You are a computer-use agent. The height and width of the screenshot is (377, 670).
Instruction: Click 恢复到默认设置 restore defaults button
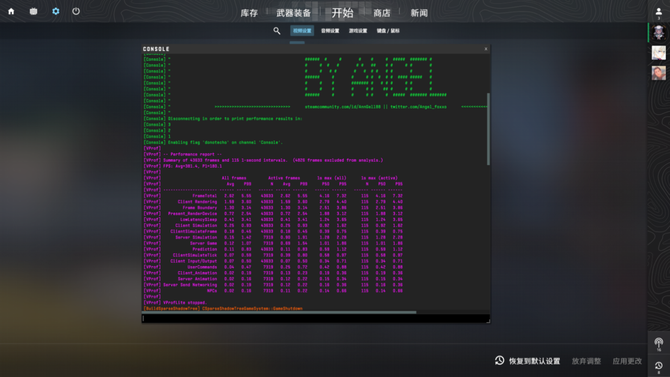click(528, 361)
